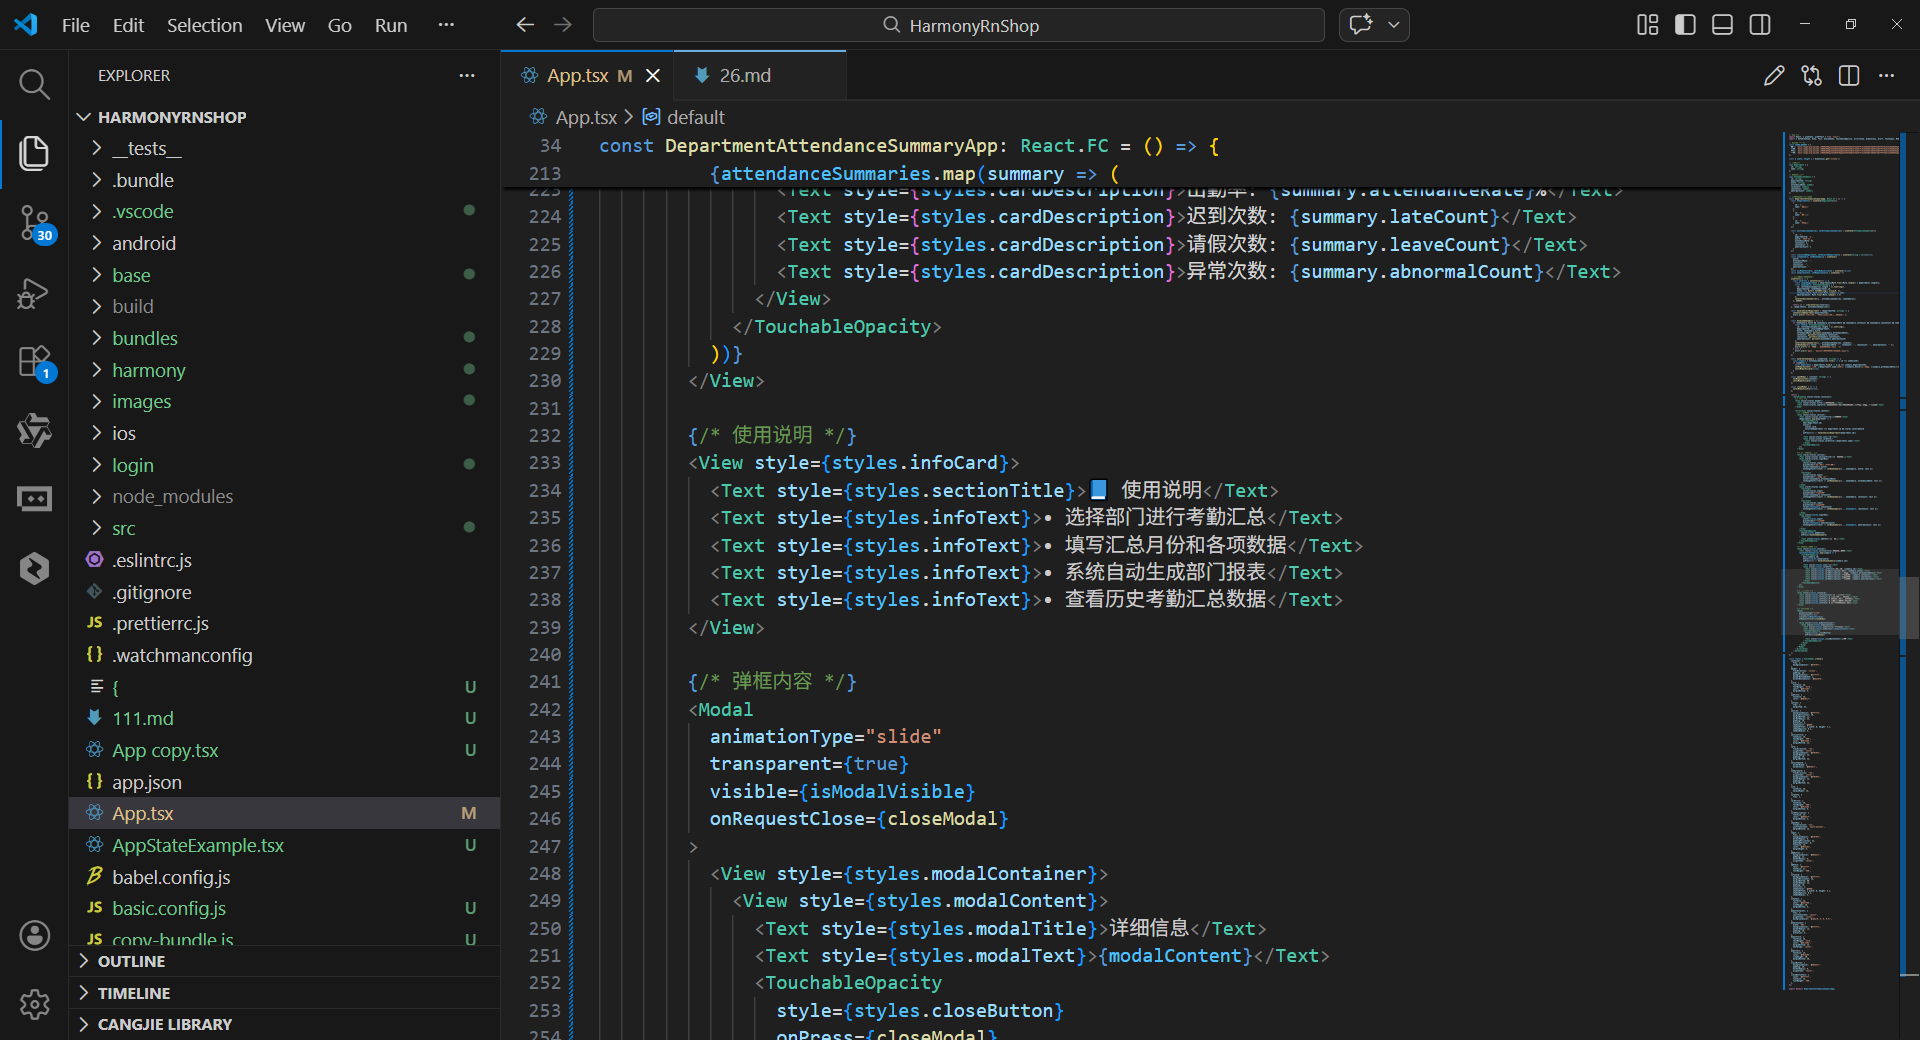Open basic.config.js file

pos(285,908)
